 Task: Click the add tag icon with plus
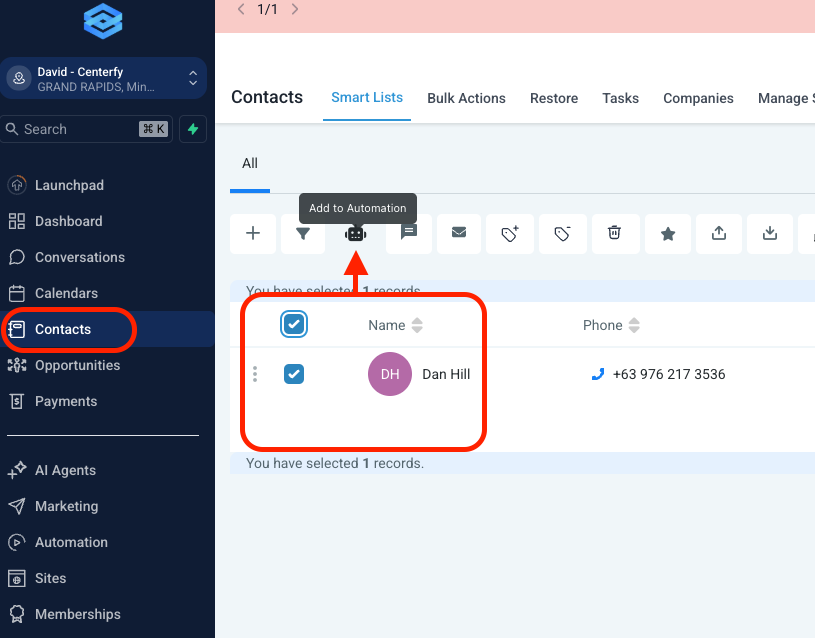[x=510, y=233]
